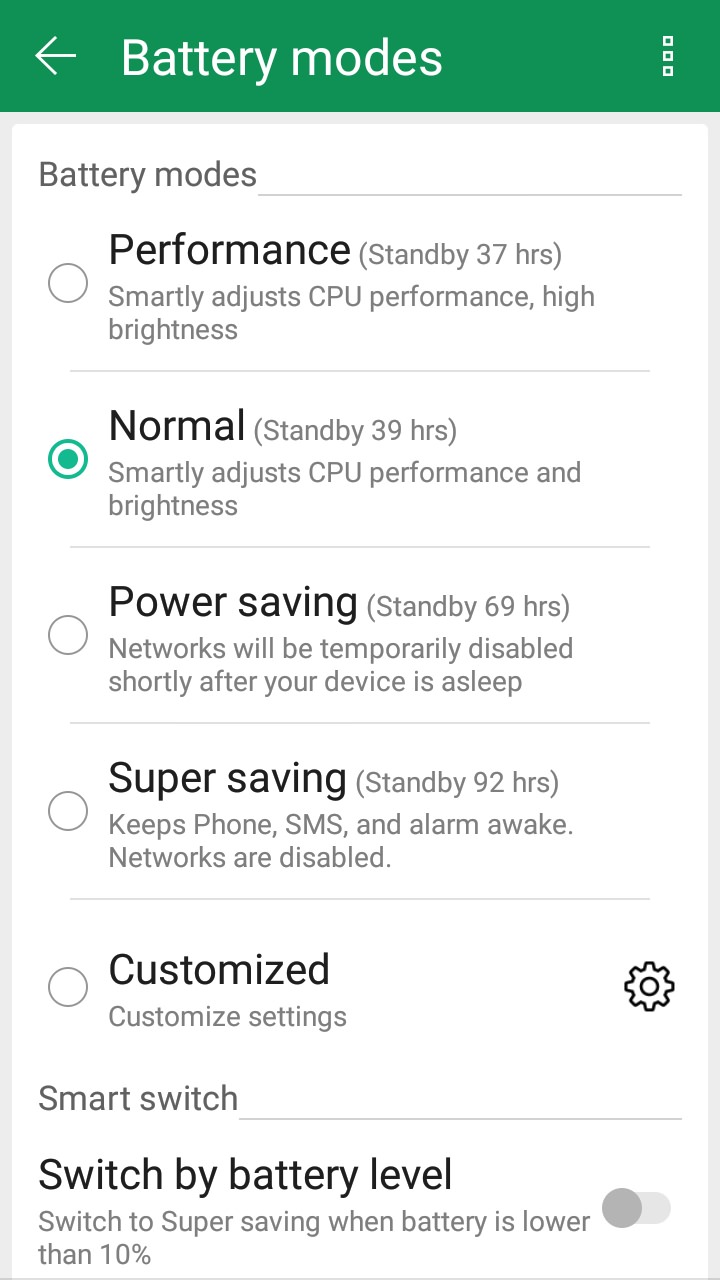Tap the Super saving title

click(x=227, y=778)
